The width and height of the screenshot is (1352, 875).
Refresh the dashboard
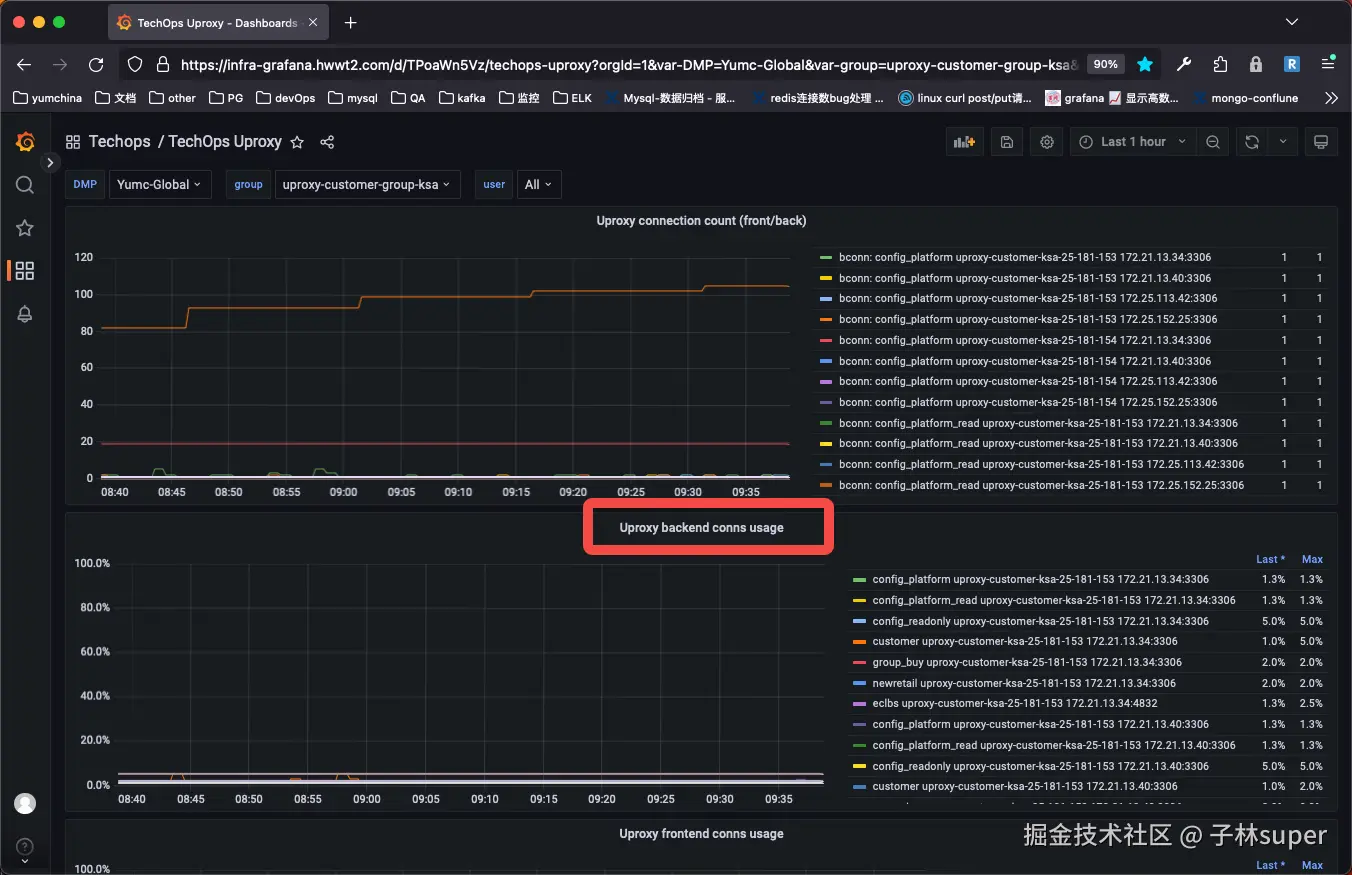[x=1251, y=142]
